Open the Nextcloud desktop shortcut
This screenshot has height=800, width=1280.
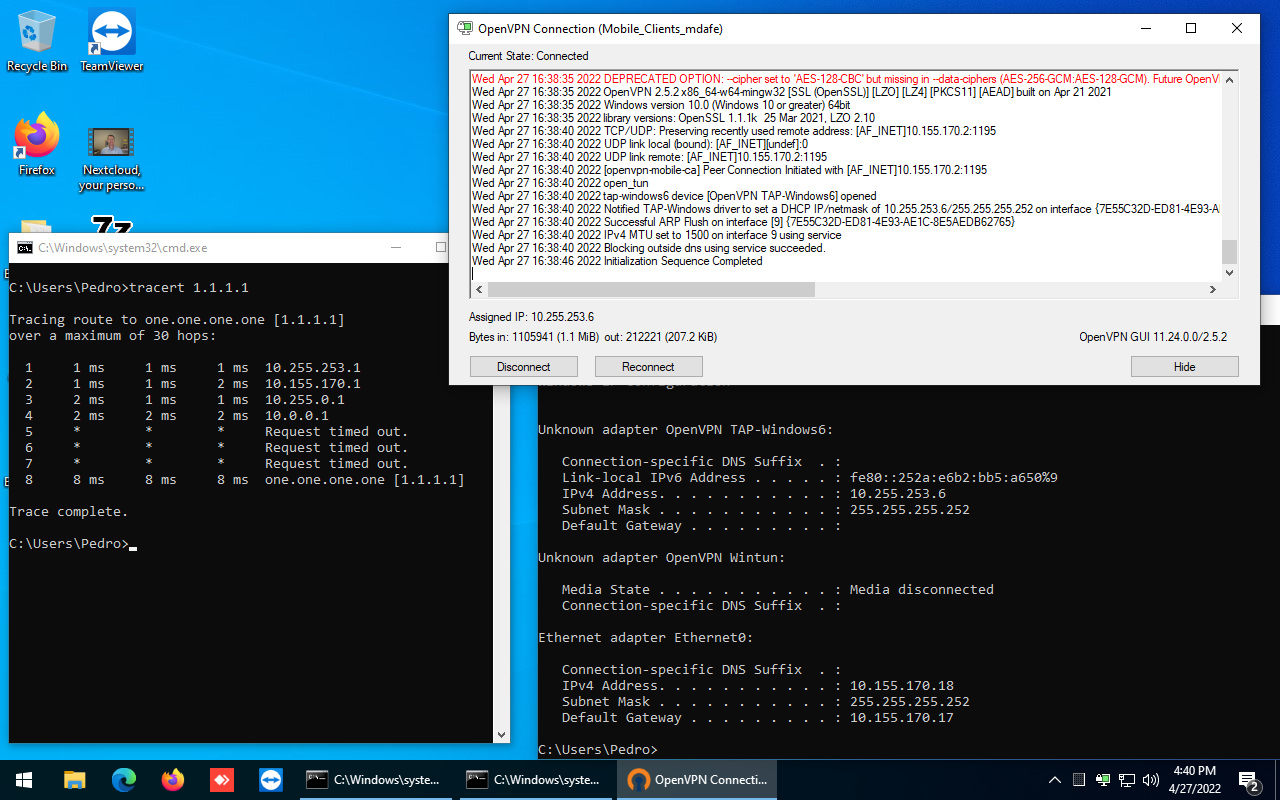pyautogui.click(x=110, y=140)
